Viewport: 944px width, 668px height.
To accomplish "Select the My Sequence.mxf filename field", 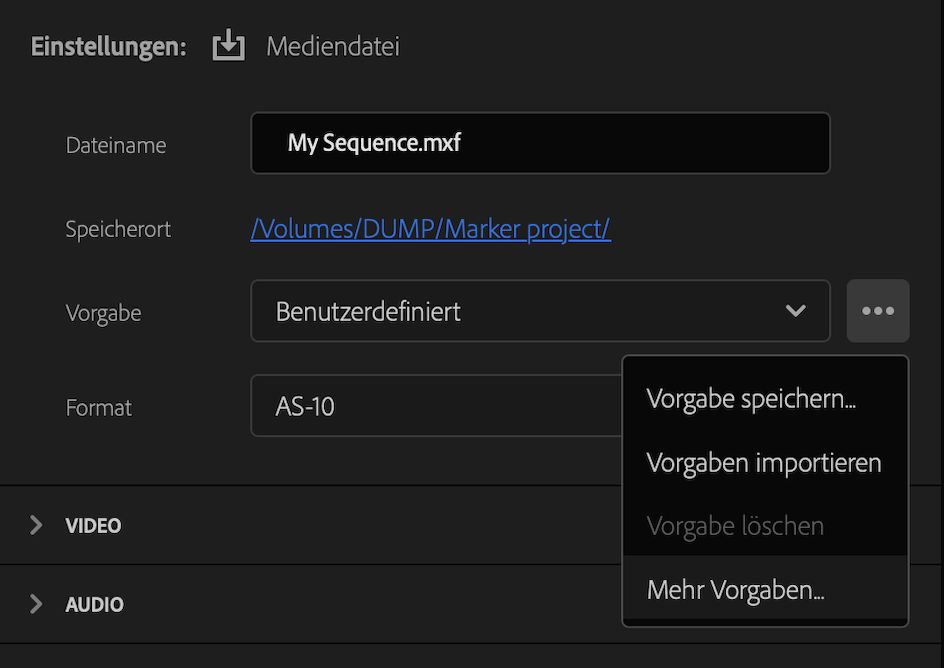I will pos(540,143).
